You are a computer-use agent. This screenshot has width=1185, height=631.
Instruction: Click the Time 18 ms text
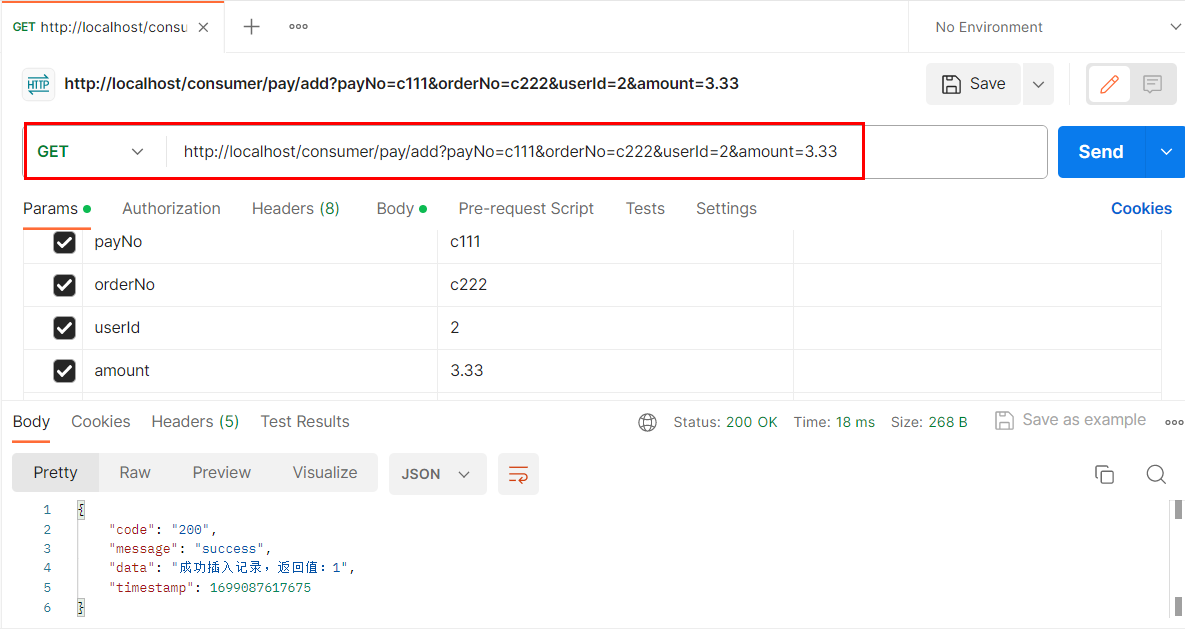[x=834, y=422]
